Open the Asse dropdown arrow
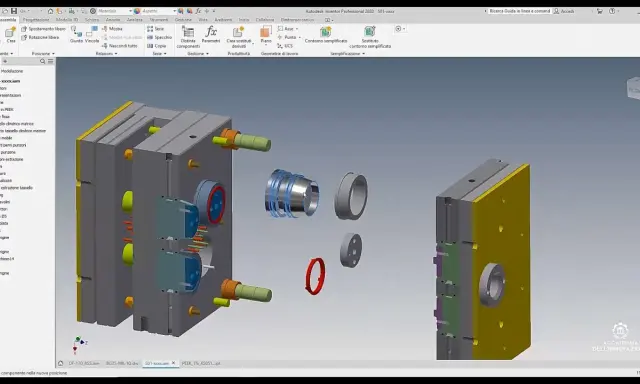The image size is (640, 384). [x=297, y=29]
